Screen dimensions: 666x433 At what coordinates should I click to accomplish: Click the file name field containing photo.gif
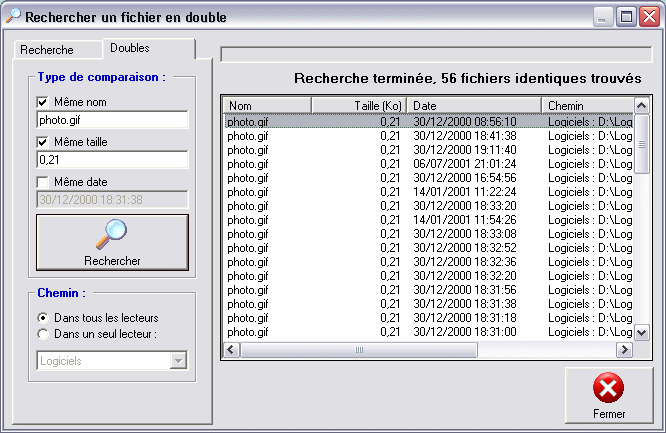pos(112,120)
